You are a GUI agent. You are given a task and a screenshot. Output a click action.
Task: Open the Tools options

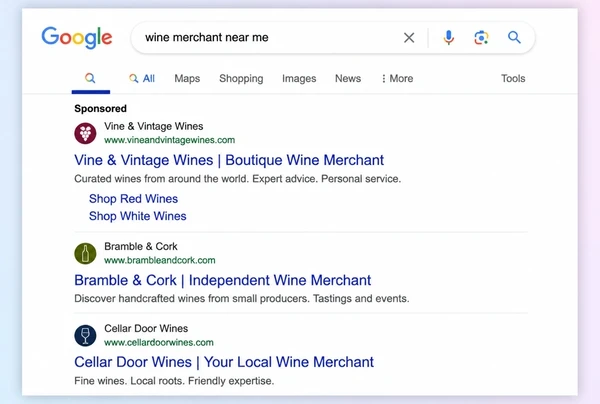(513, 78)
